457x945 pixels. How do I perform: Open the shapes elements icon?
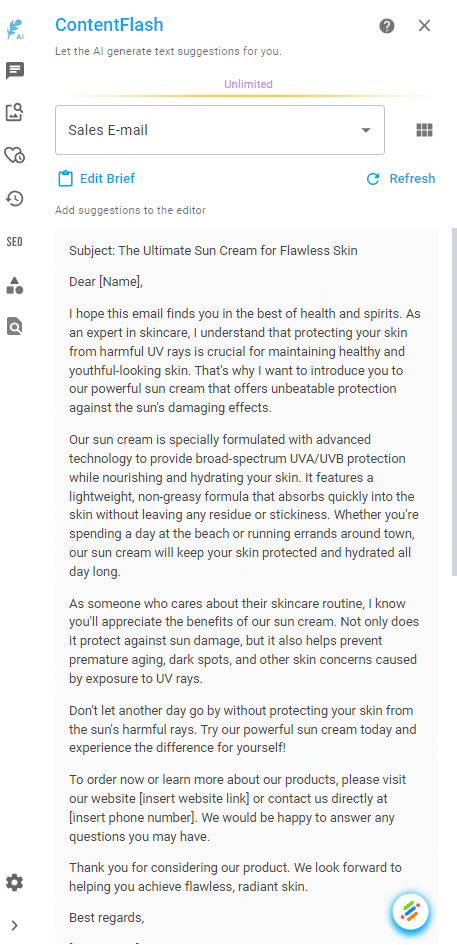[14, 285]
